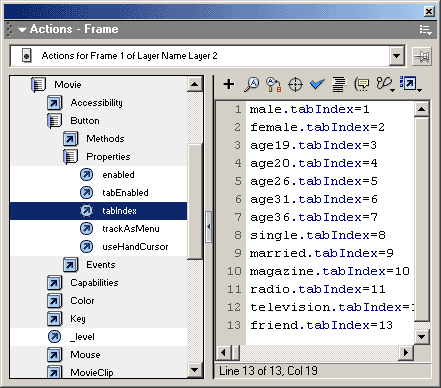Click the Insert target path crosshair icon
441x388 pixels.
click(x=295, y=84)
